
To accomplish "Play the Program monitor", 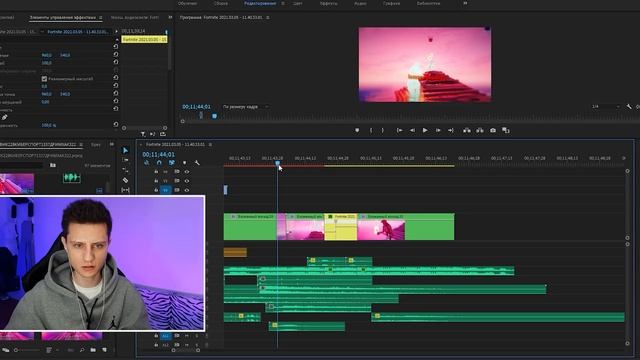I will coord(425,130).
